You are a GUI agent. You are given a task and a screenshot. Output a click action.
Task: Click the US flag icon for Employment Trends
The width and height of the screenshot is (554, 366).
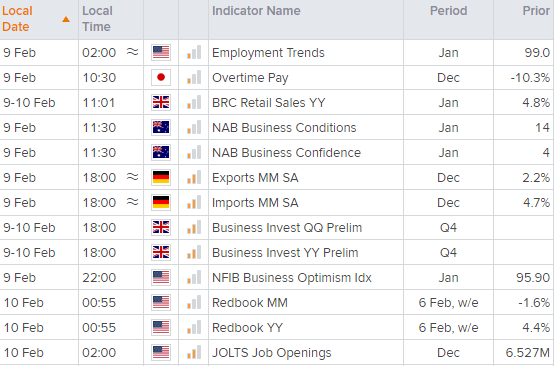coord(161,52)
